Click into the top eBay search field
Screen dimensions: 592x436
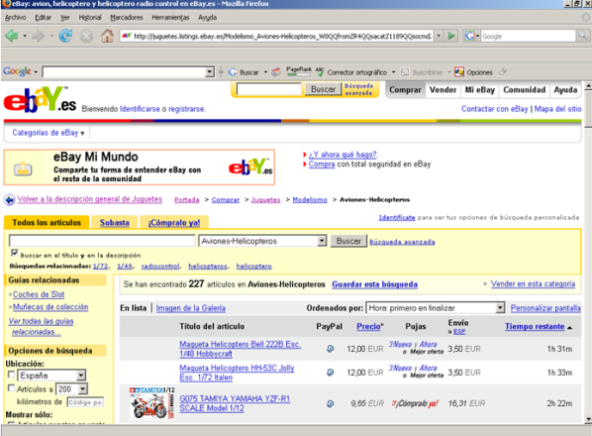269,89
